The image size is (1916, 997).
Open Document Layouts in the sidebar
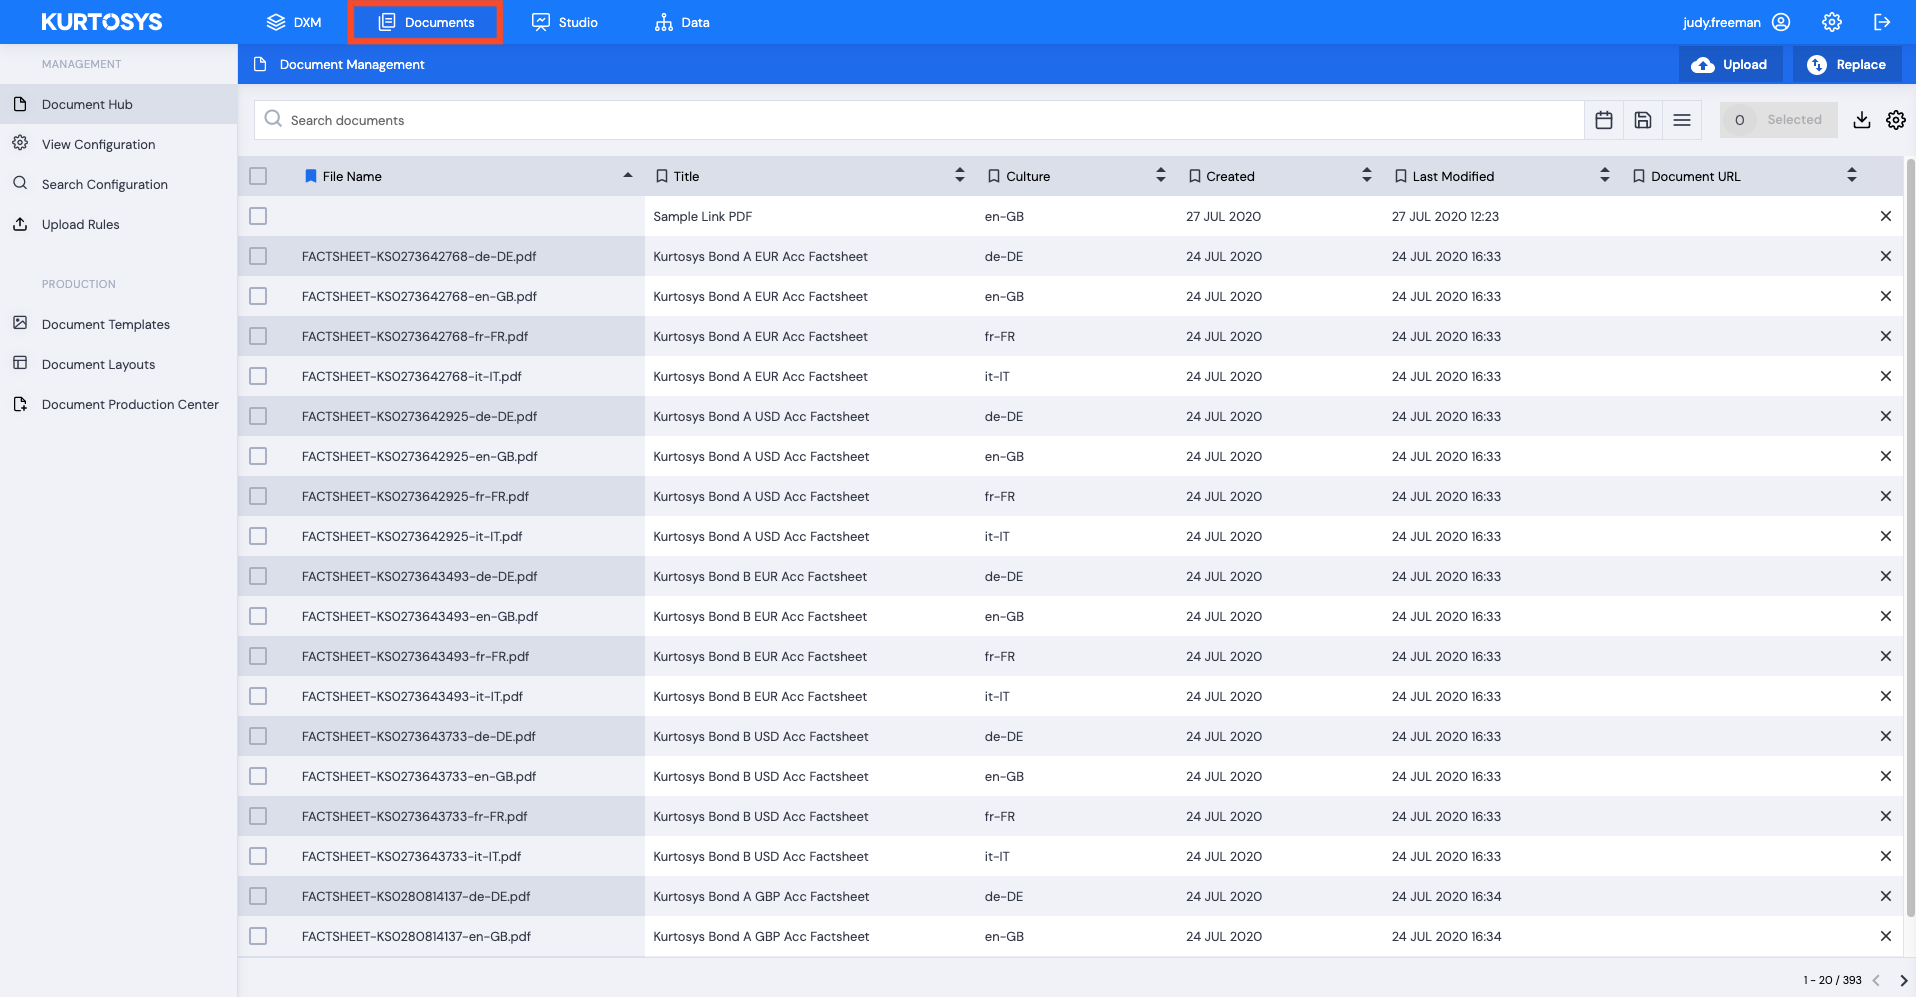[x=98, y=364]
